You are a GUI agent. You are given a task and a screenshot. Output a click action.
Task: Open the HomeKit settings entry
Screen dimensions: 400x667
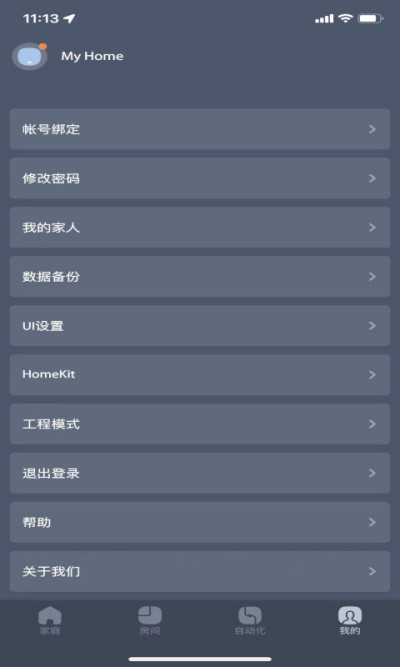tap(200, 375)
